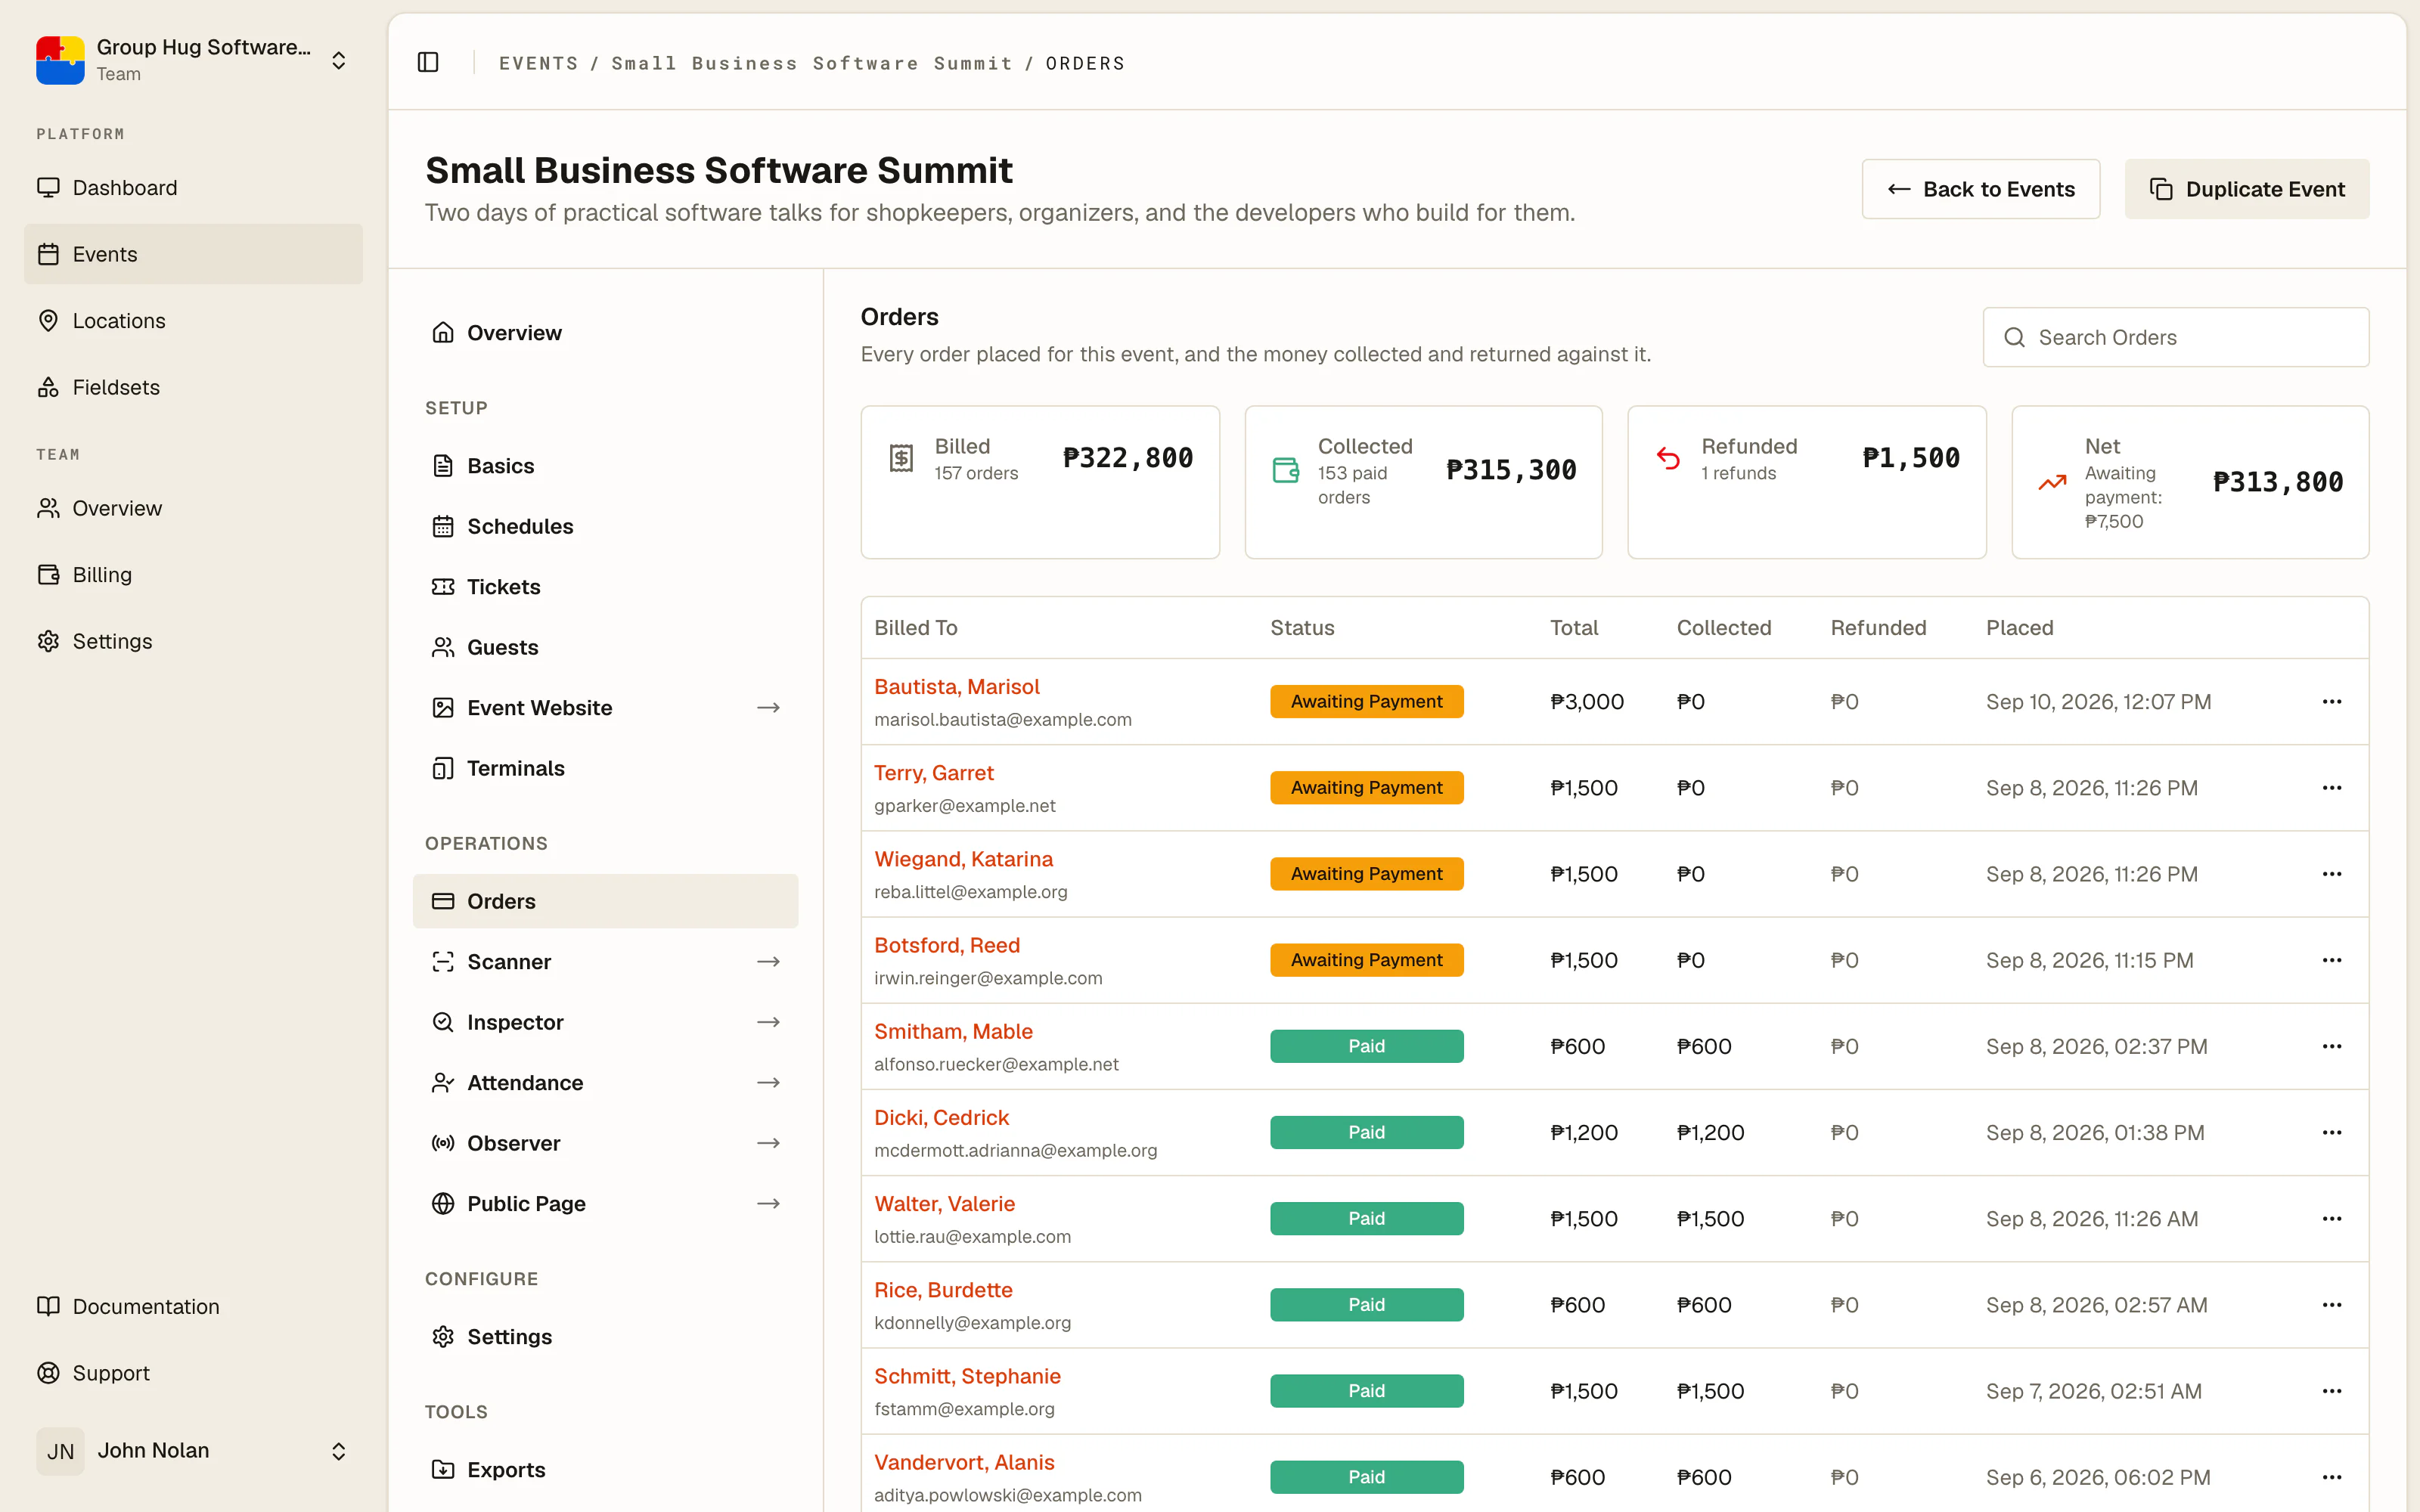Viewport: 2420px width, 1512px height.
Task: Open the three-dot menu for Walter, Valerie
Action: tap(2332, 1219)
